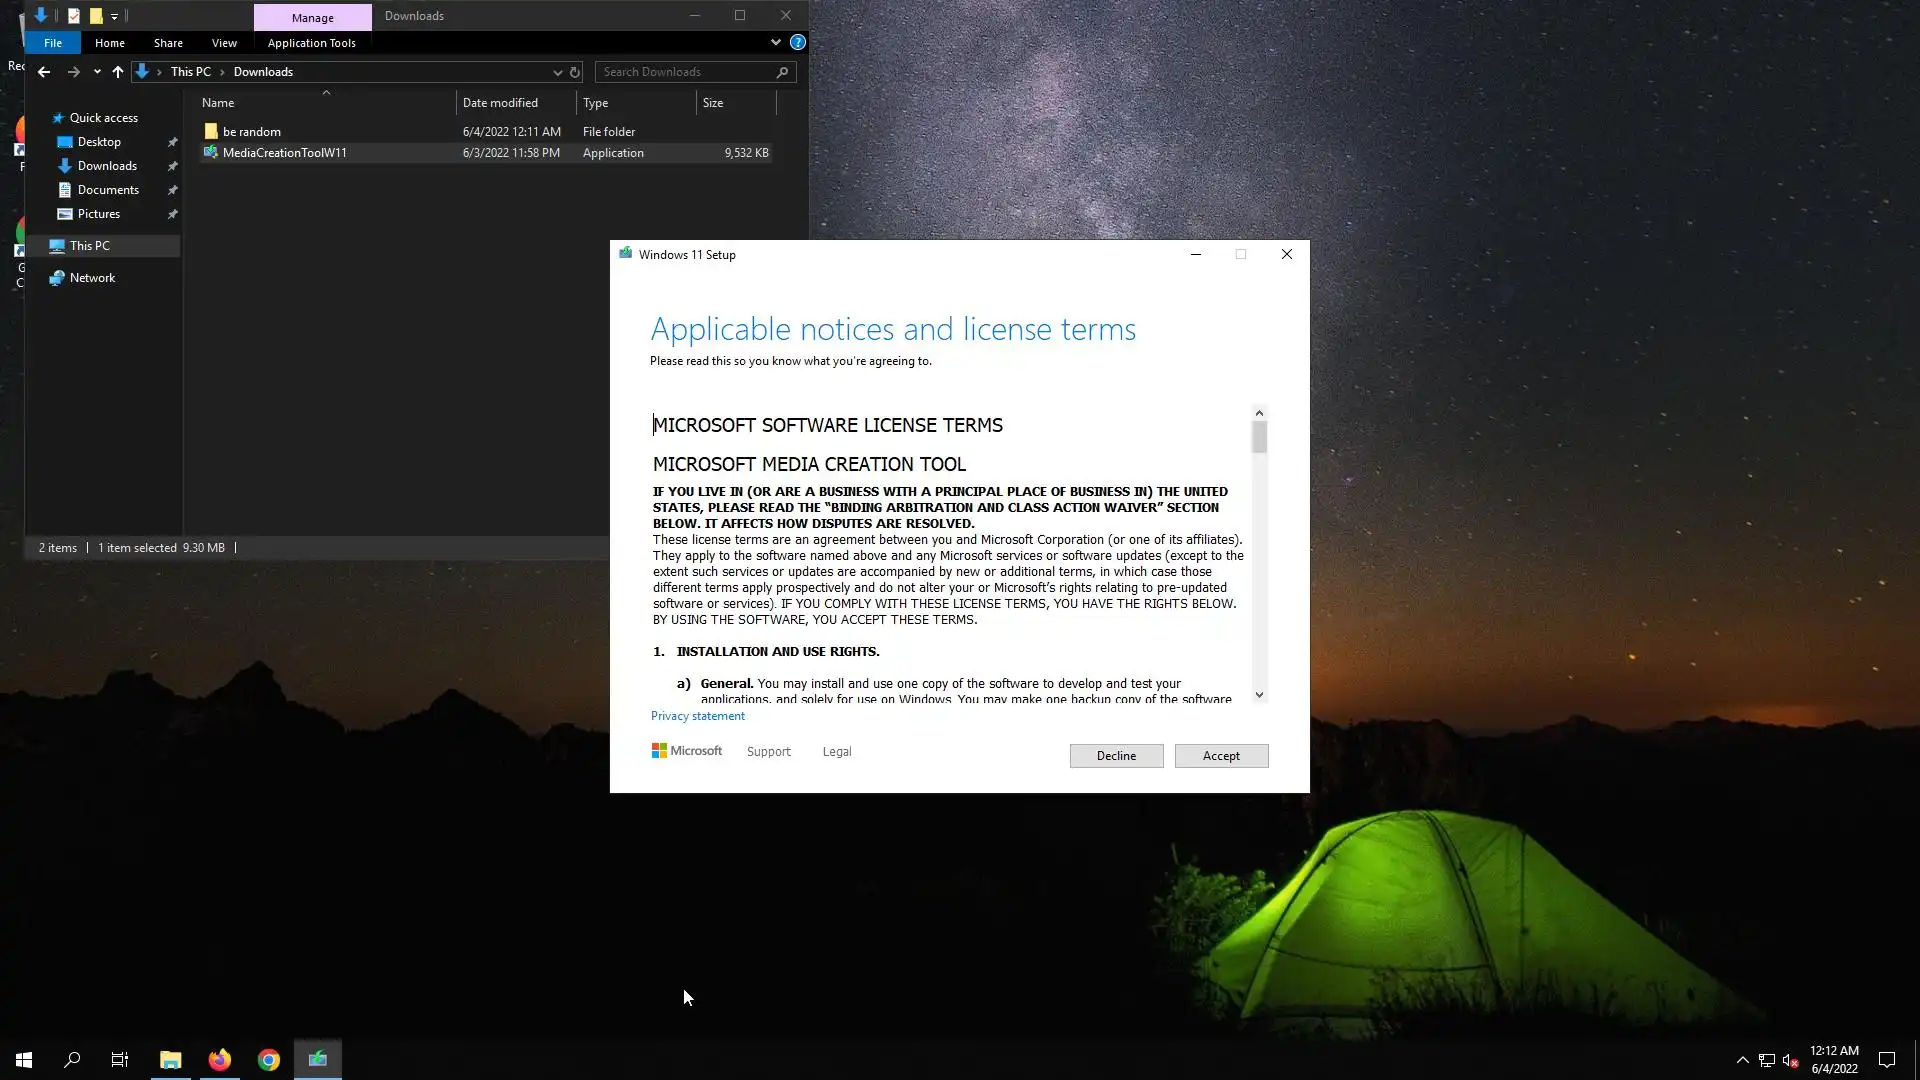The width and height of the screenshot is (1920, 1080).
Task: Show hidden system tray icons
Action: pos(1742,1060)
